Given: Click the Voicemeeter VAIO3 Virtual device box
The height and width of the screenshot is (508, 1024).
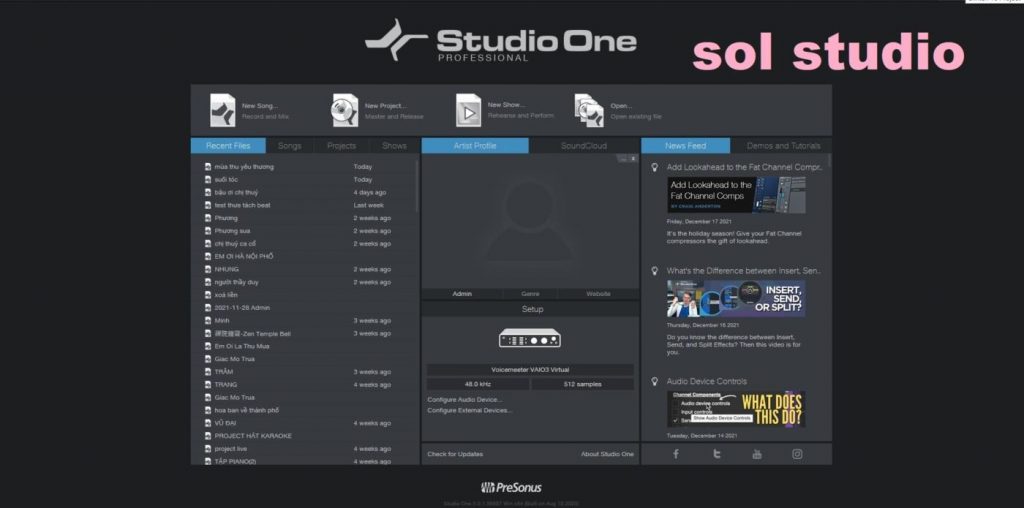Looking at the screenshot, I should 530,370.
